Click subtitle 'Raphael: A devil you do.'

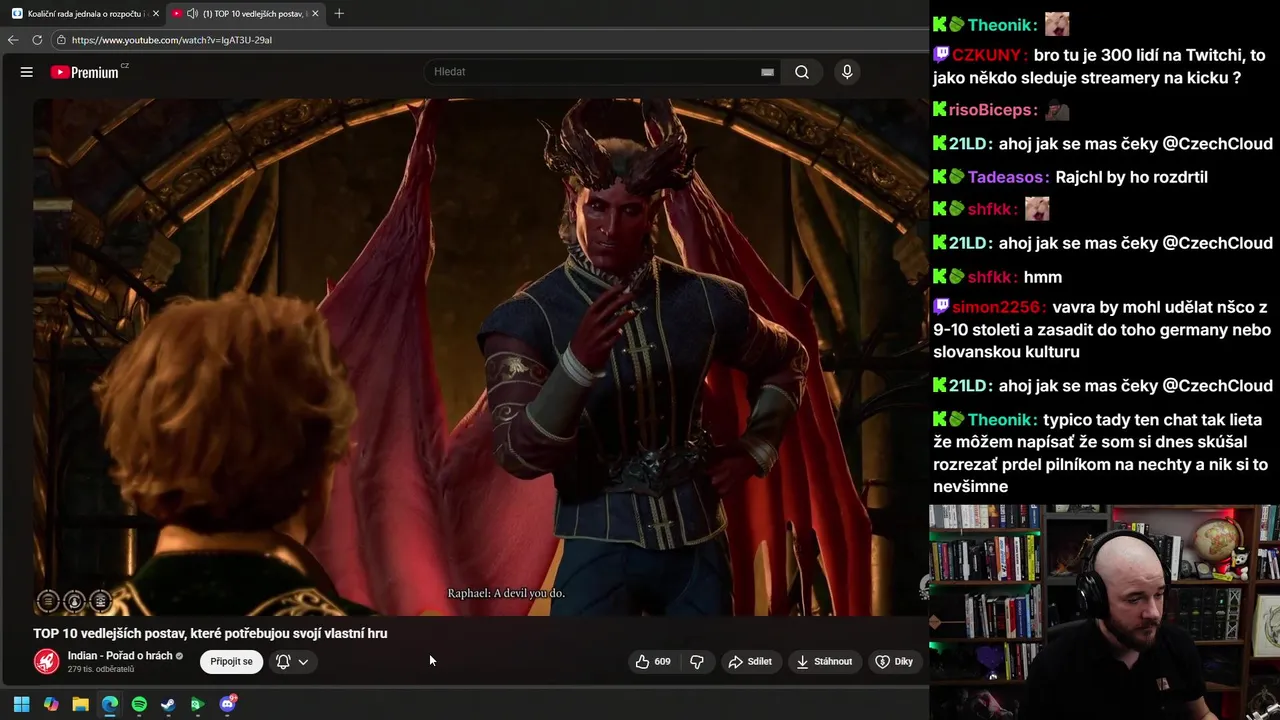[506, 593]
